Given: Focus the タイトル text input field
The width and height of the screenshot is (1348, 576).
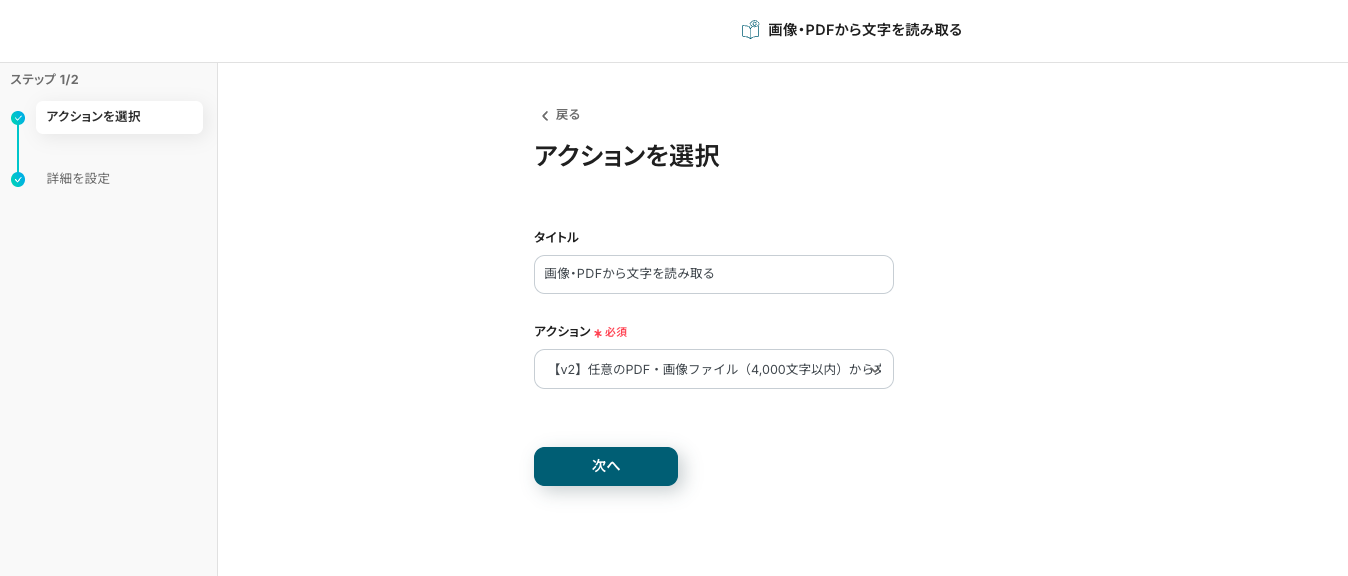Looking at the screenshot, I should pyautogui.click(x=713, y=274).
